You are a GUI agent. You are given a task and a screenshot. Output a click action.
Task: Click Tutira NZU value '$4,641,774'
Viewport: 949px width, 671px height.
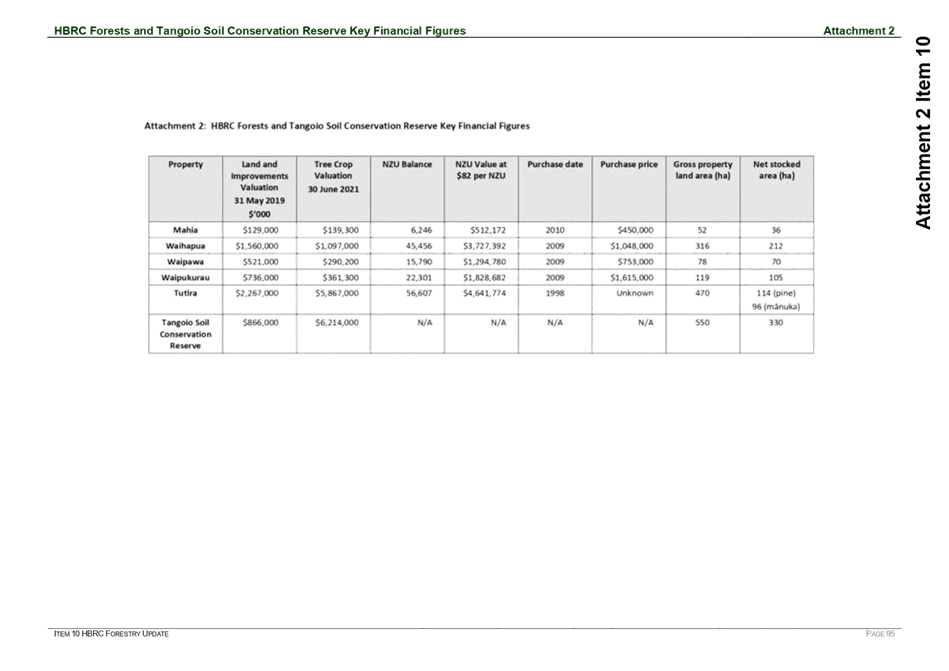(x=484, y=293)
